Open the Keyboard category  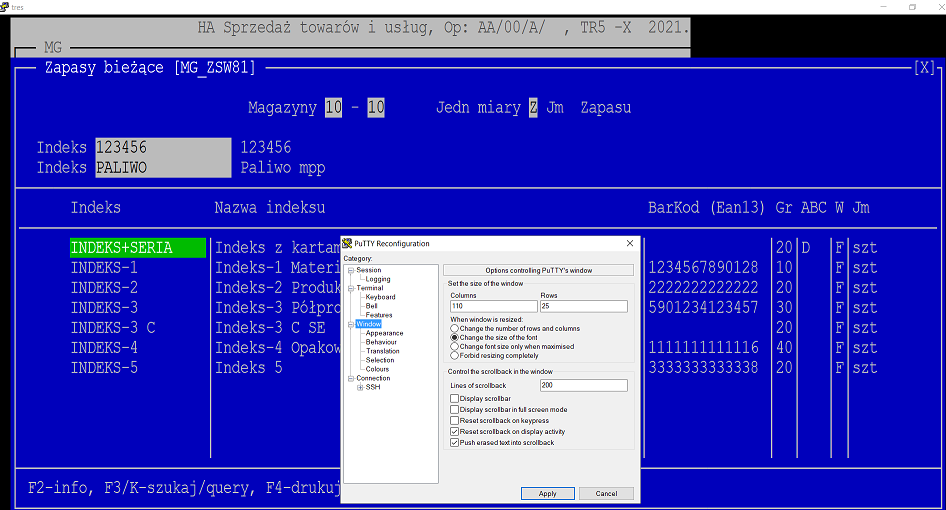pos(380,297)
